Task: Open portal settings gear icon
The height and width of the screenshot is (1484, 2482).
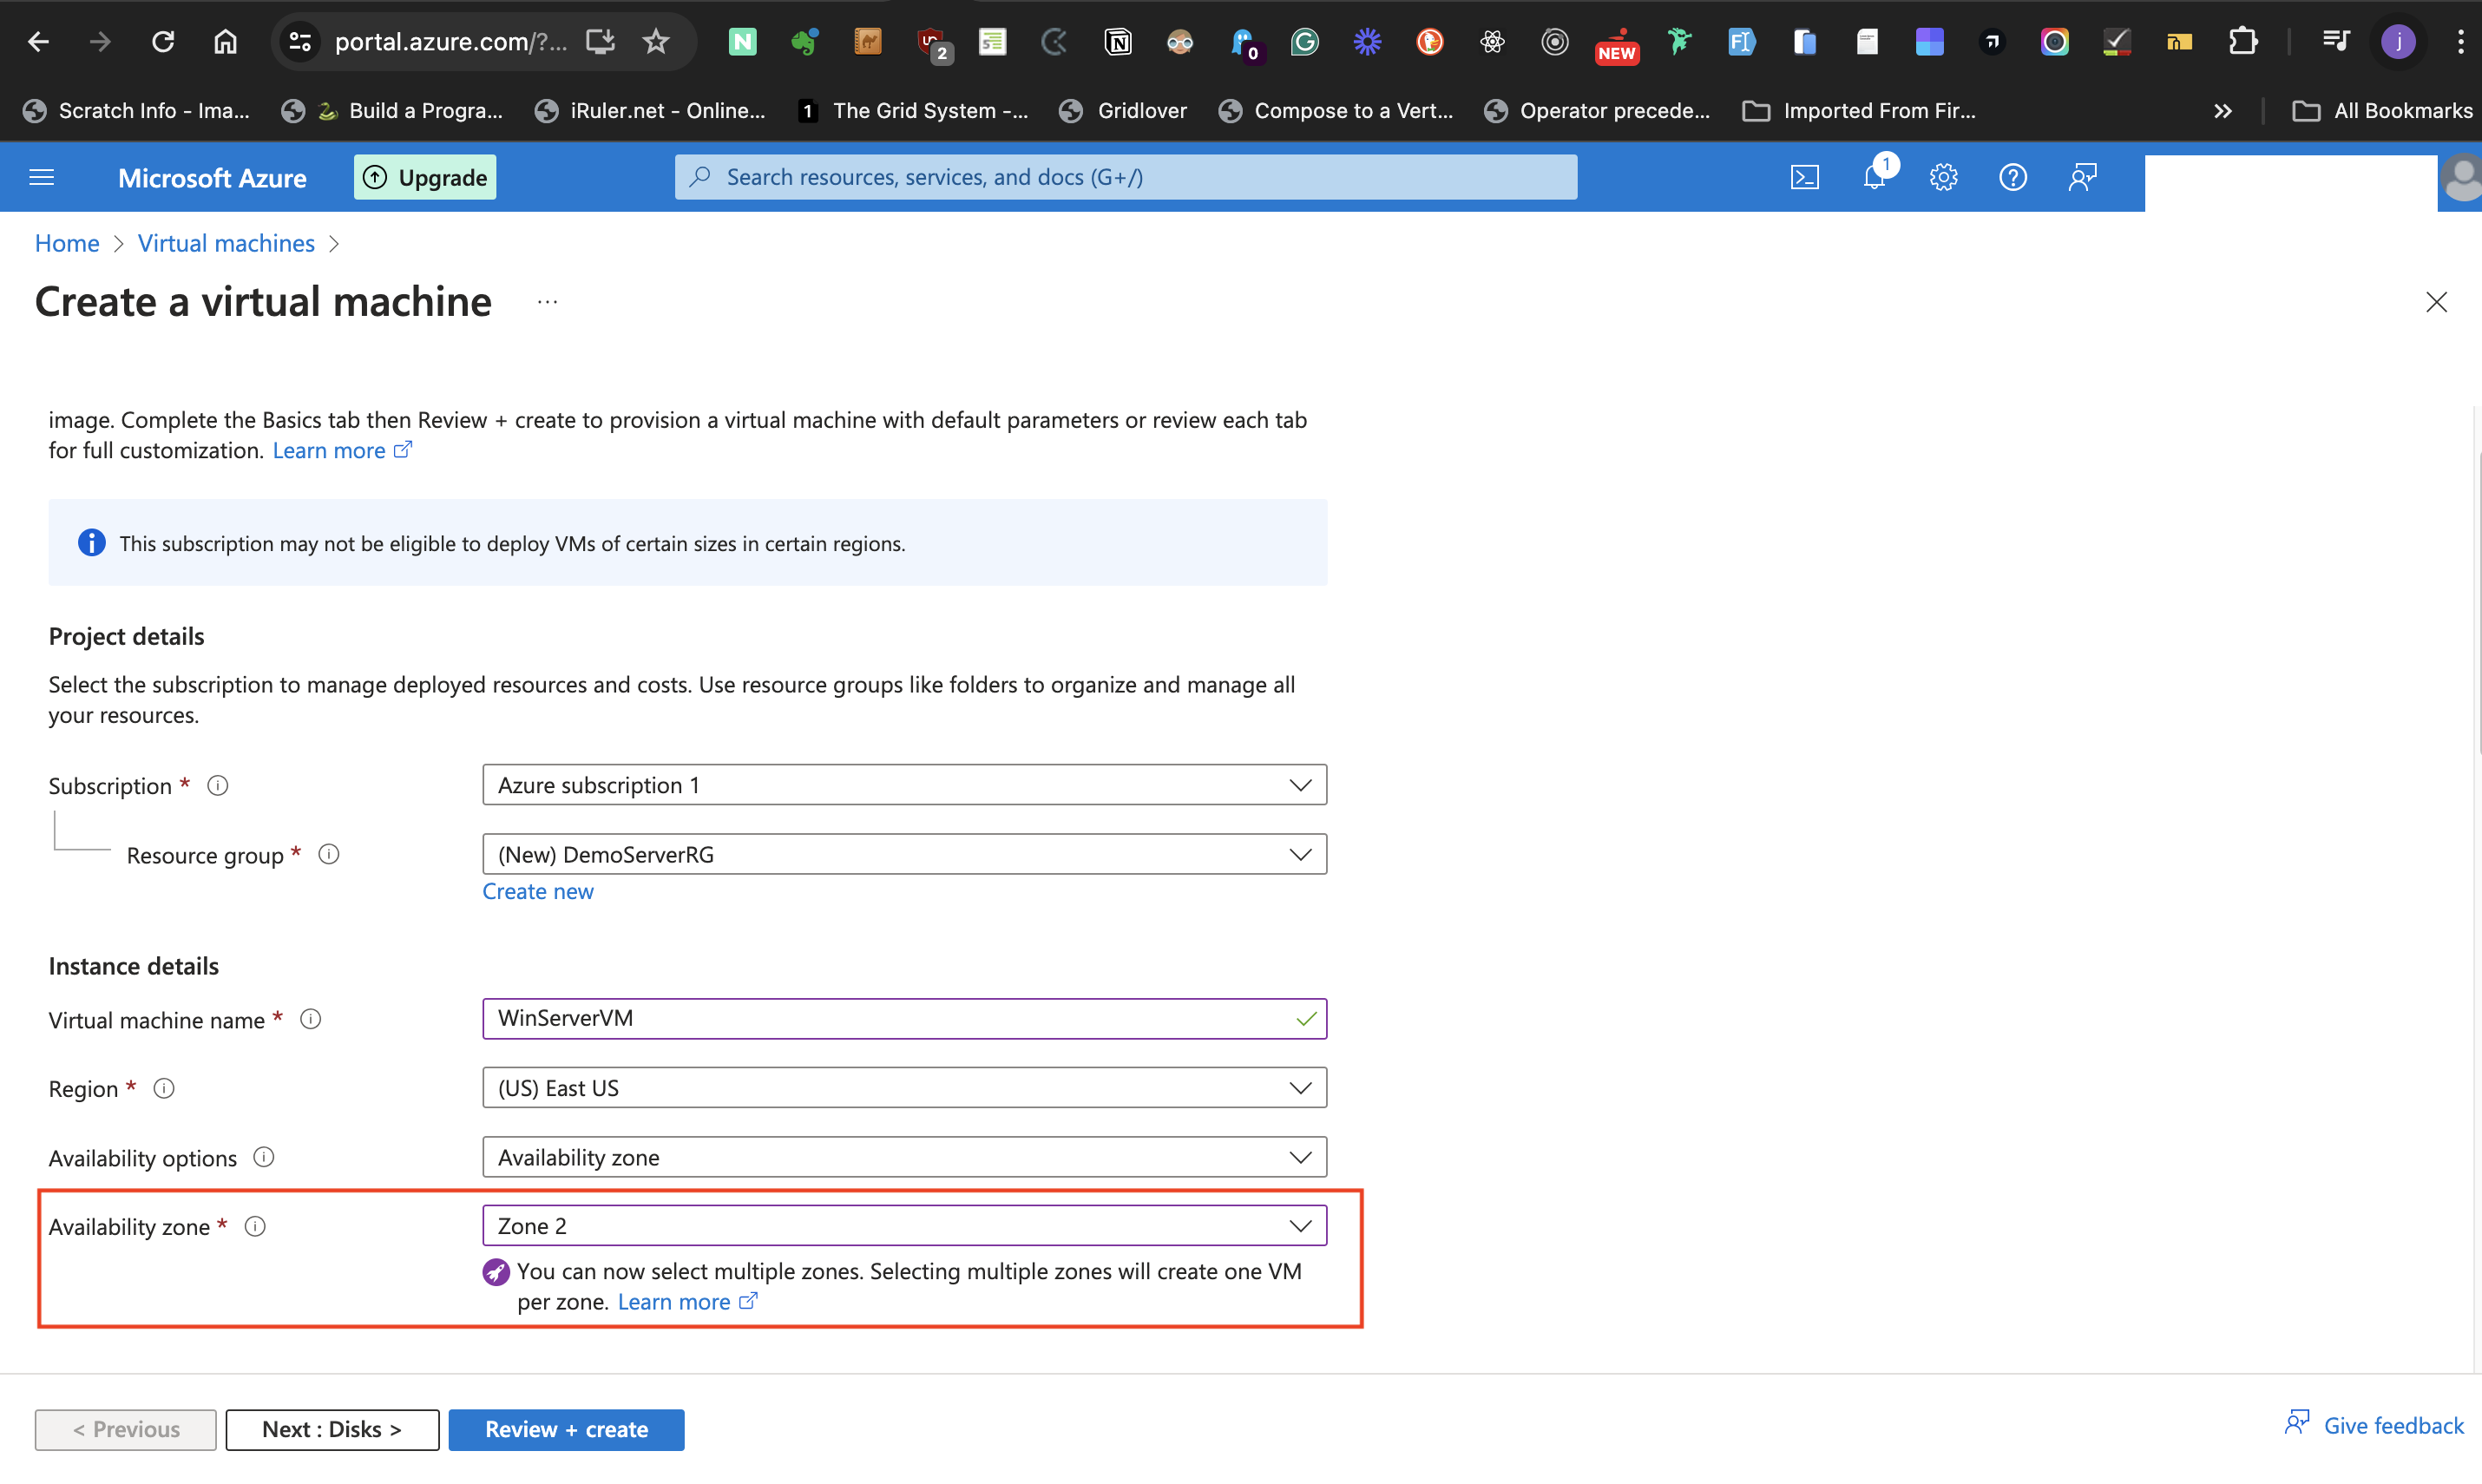Action: coord(1943,177)
